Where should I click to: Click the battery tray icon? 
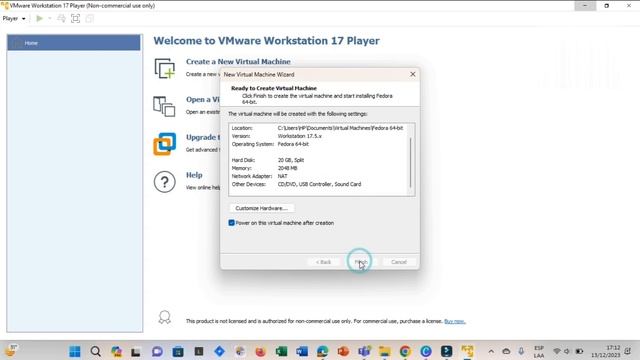coord(579,351)
